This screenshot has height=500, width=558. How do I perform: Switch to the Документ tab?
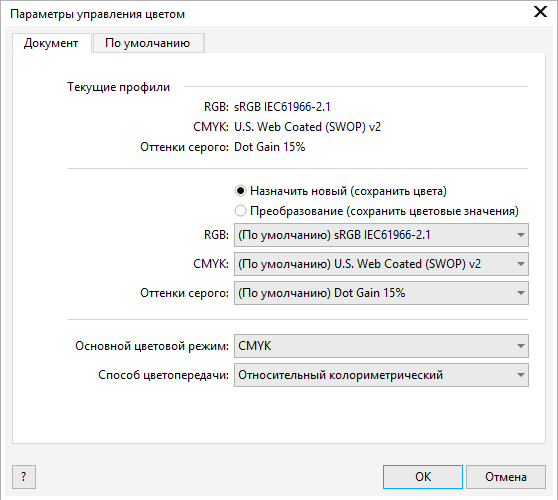point(51,43)
